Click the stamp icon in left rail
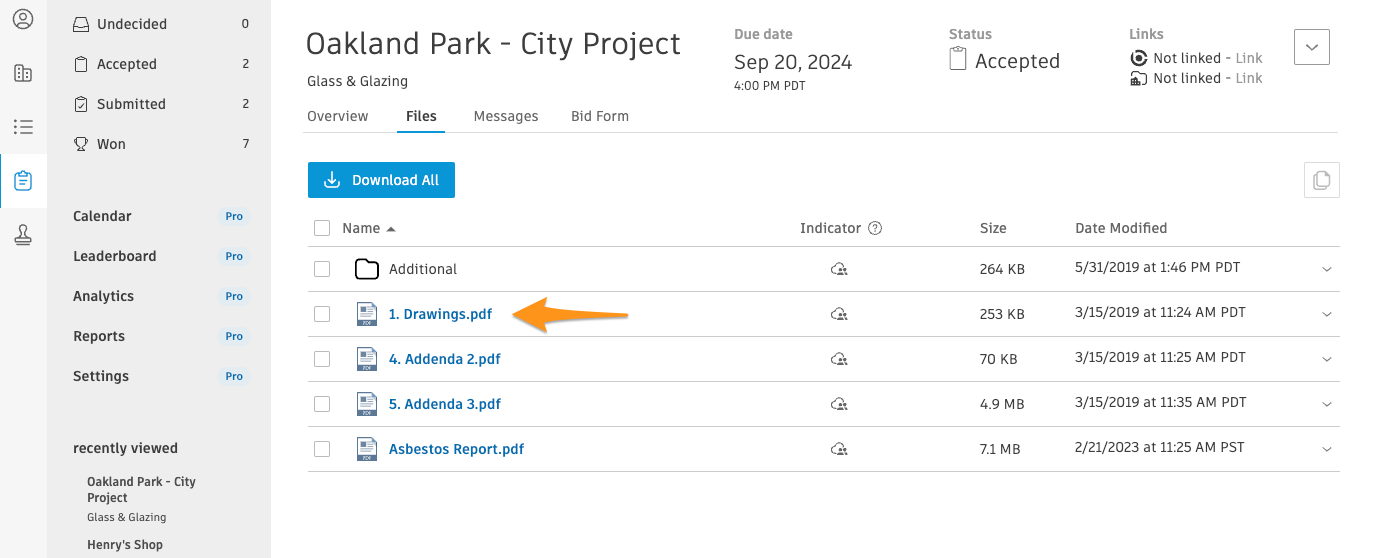This screenshot has width=1375, height=558. tap(23, 235)
